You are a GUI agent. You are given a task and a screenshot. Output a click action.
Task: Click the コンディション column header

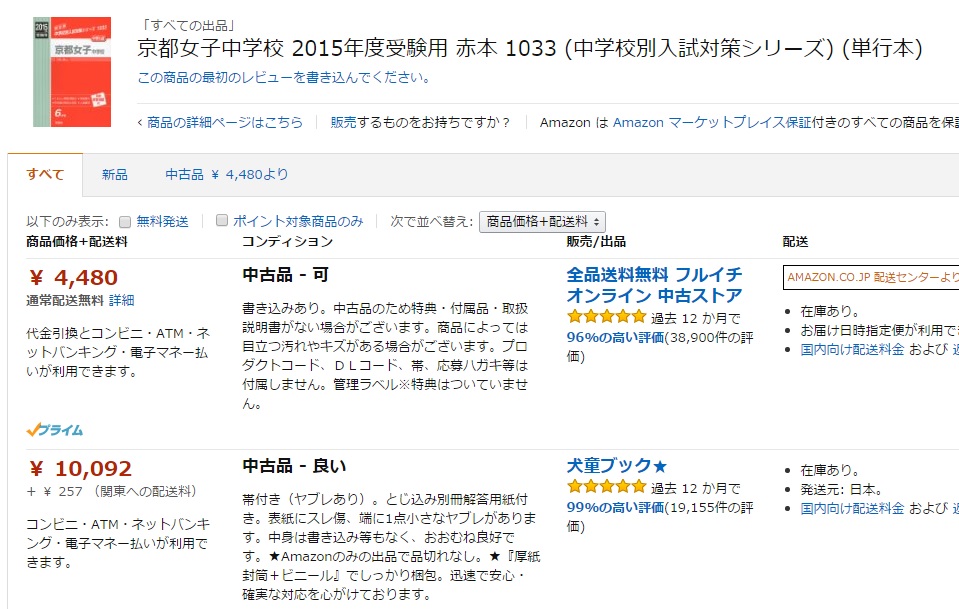coord(287,242)
